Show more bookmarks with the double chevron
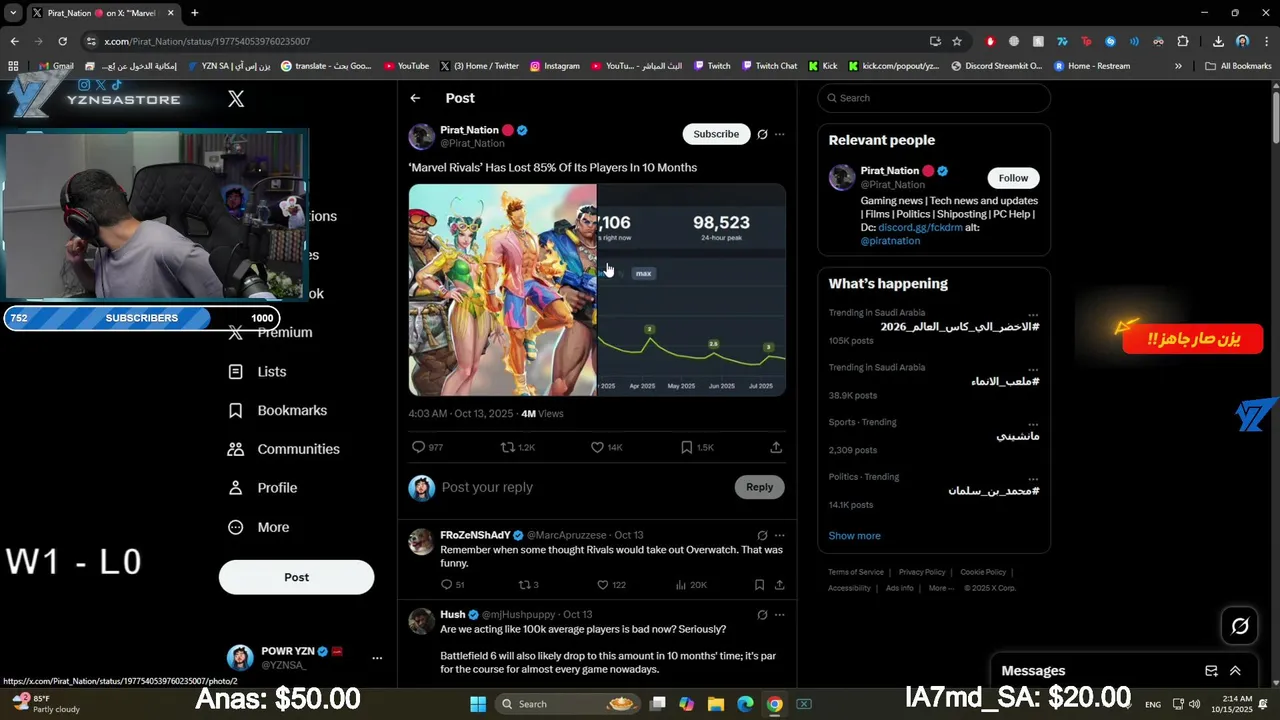Viewport: 1280px width, 720px height. pyautogui.click(x=1178, y=66)
